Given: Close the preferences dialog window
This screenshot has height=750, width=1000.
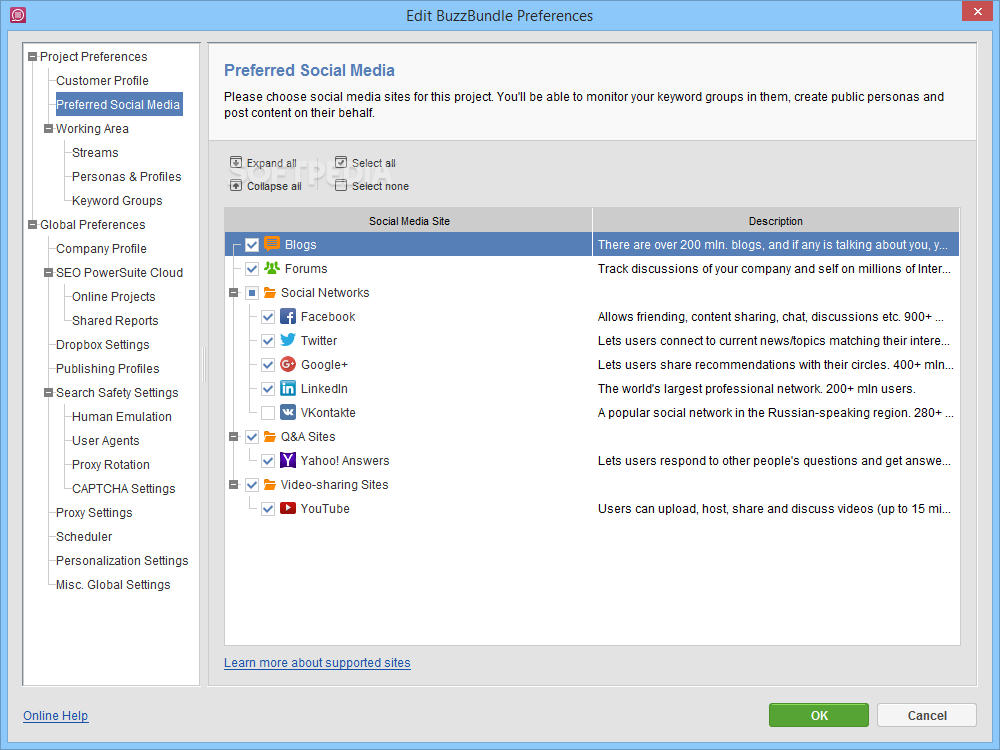Looking at the screenshot, I should (977, 11).
